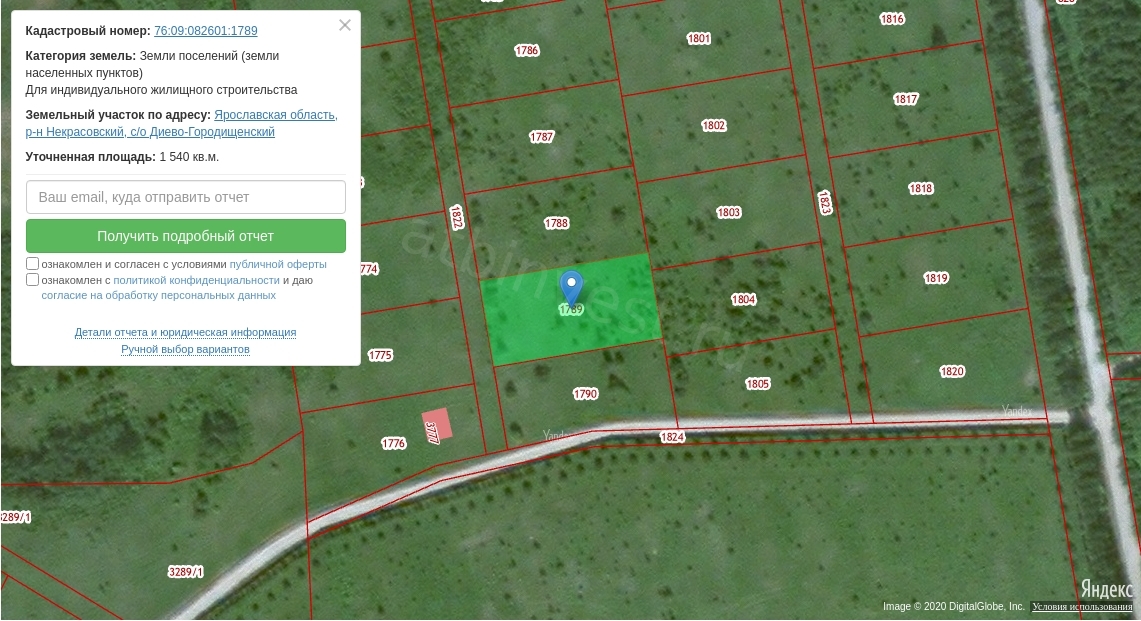Select parcel label 1790 on map
This screenshot has width=1141, height=621.
coord(585,394)
